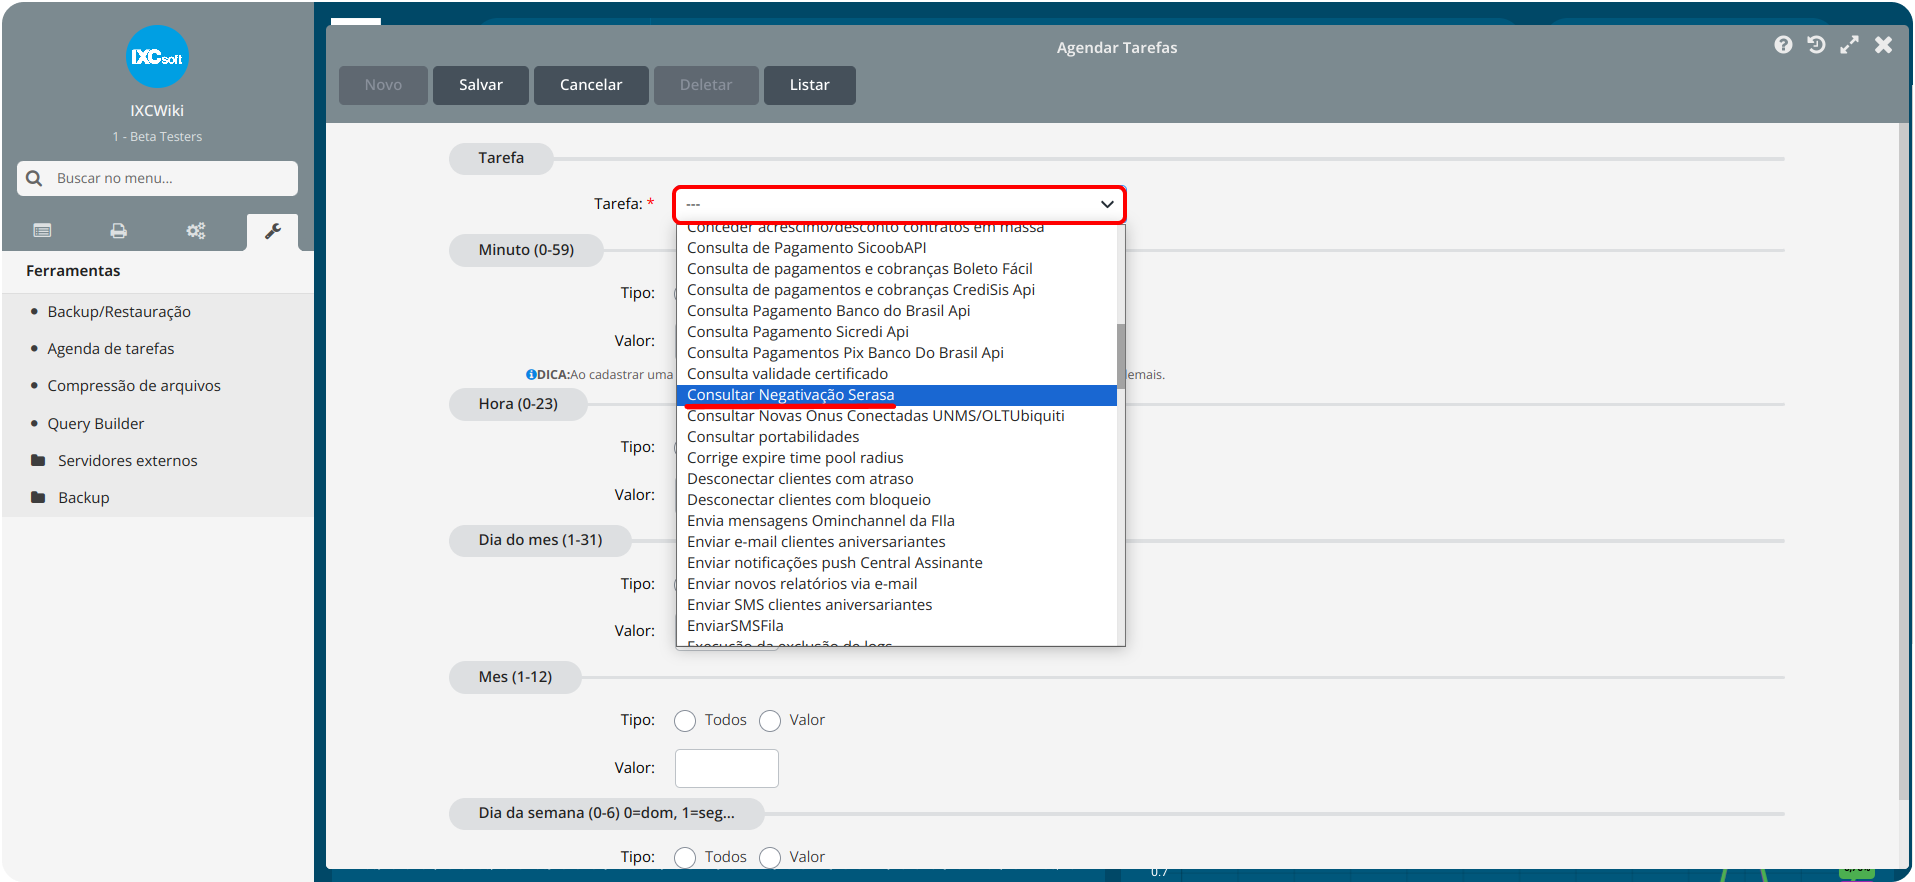This screenshot has height=882, width=1915.
Task: Switch to the gears settings tab icon
Action: click(195, 231)
